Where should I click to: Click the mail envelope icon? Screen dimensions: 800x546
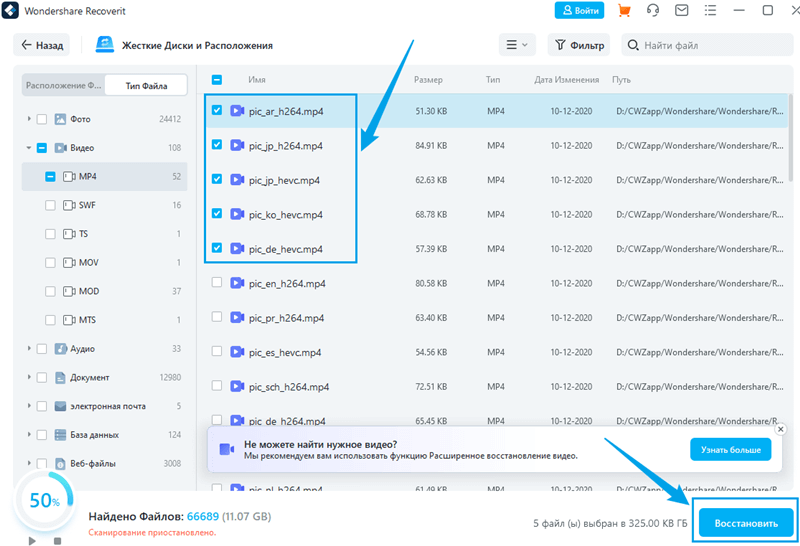pyautogui.click(x=682, y=10)
